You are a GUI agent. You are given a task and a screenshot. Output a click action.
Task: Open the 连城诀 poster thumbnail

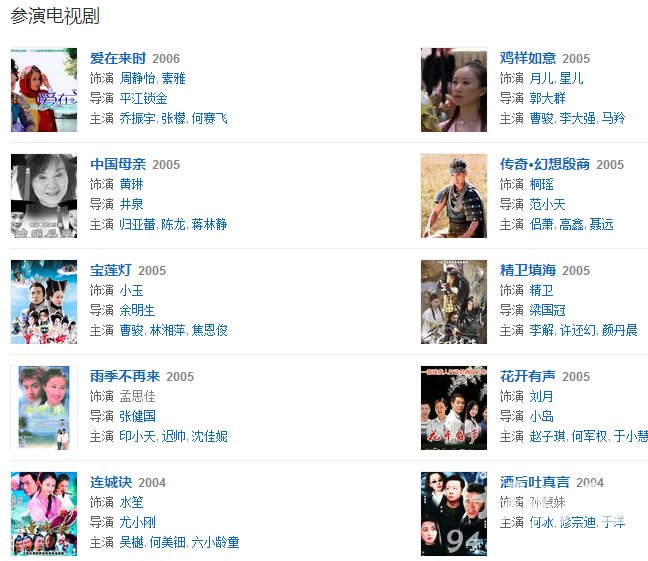point(44,514)
